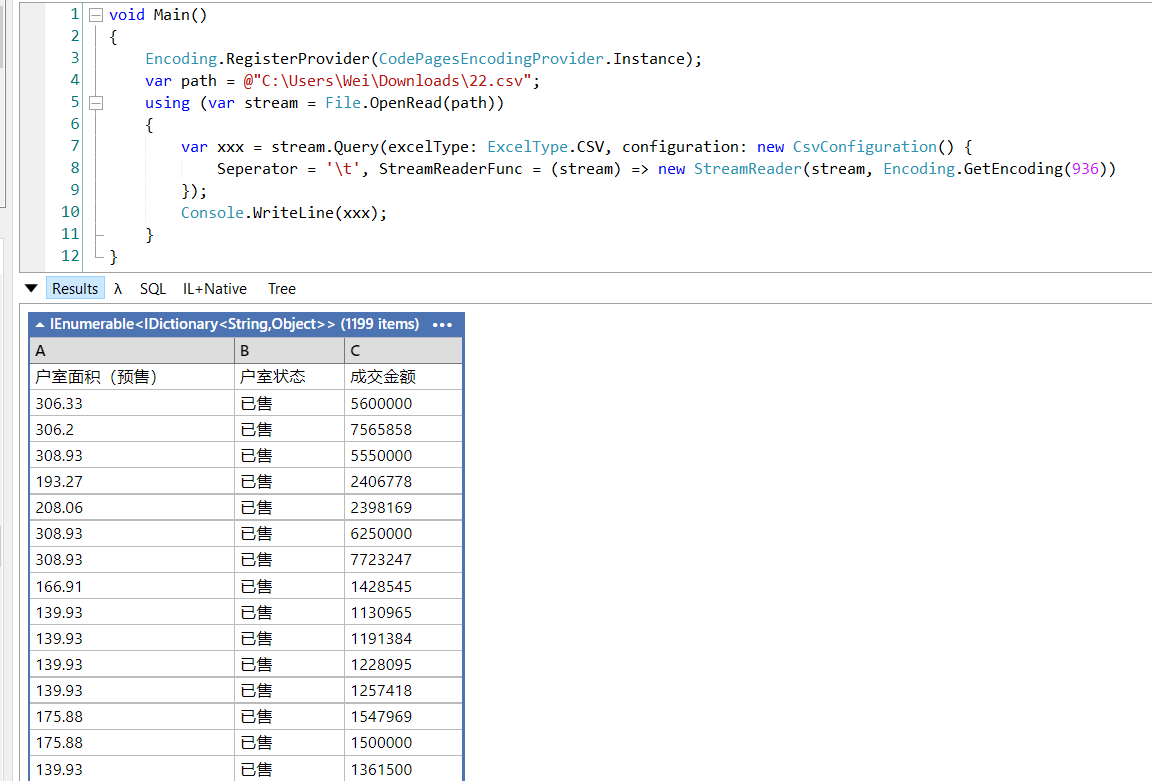Open the Tree tab
This screenshot has width=1152, height=781.
click(281, 288)
